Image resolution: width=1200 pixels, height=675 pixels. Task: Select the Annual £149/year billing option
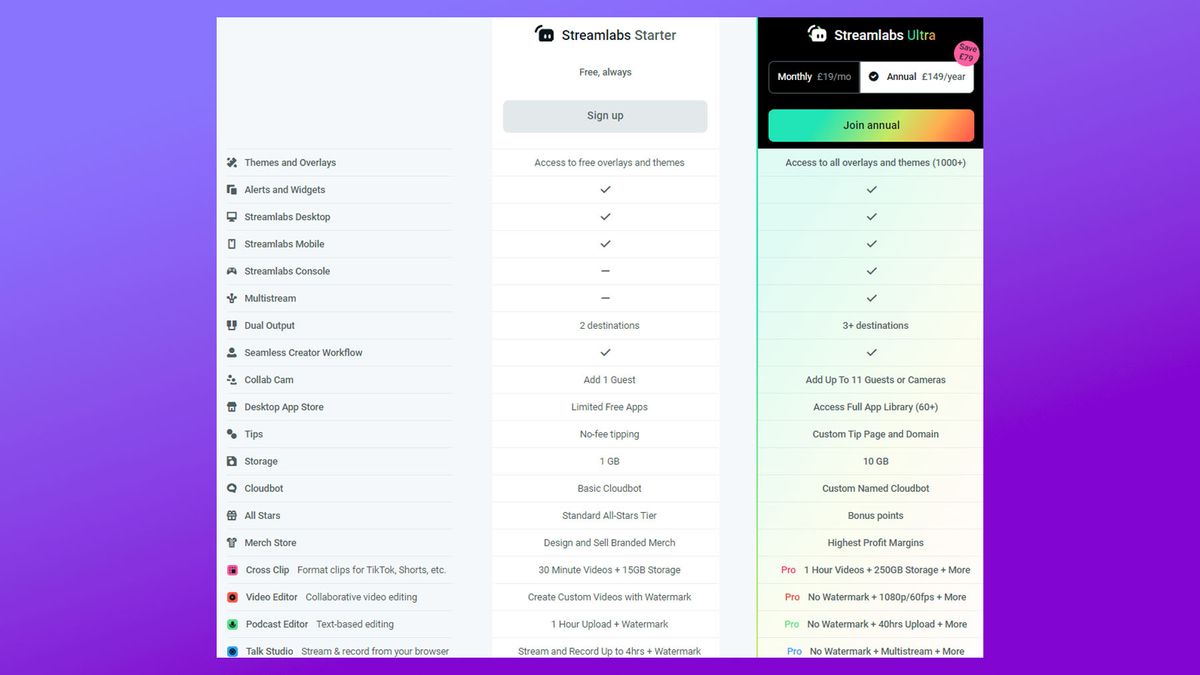point(916,76)
